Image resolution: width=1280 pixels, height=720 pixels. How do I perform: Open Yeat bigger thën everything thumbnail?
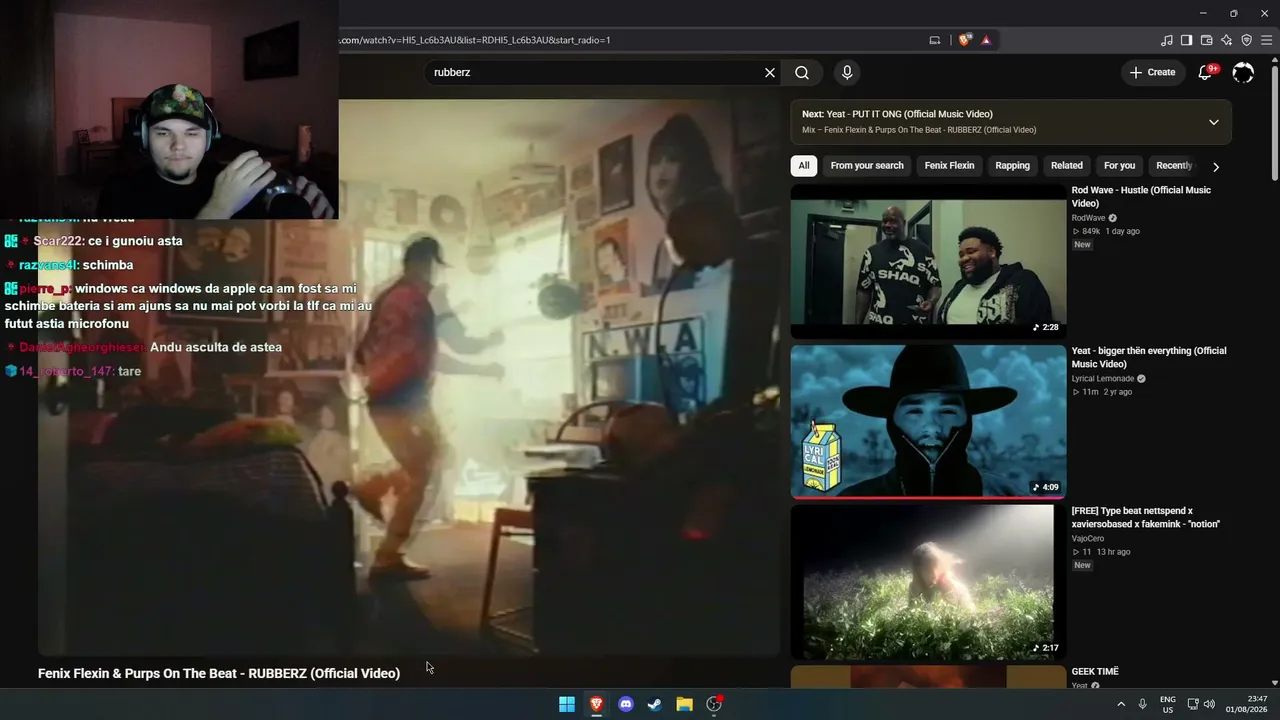click(x=928, y=422)
